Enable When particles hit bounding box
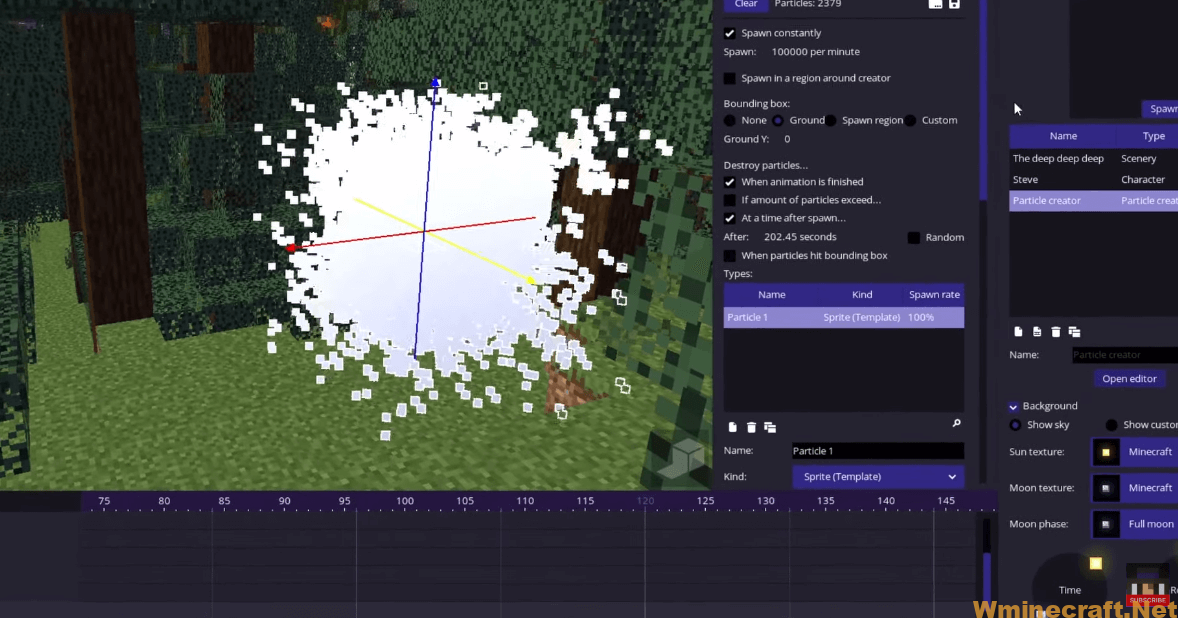 (729, 255)
